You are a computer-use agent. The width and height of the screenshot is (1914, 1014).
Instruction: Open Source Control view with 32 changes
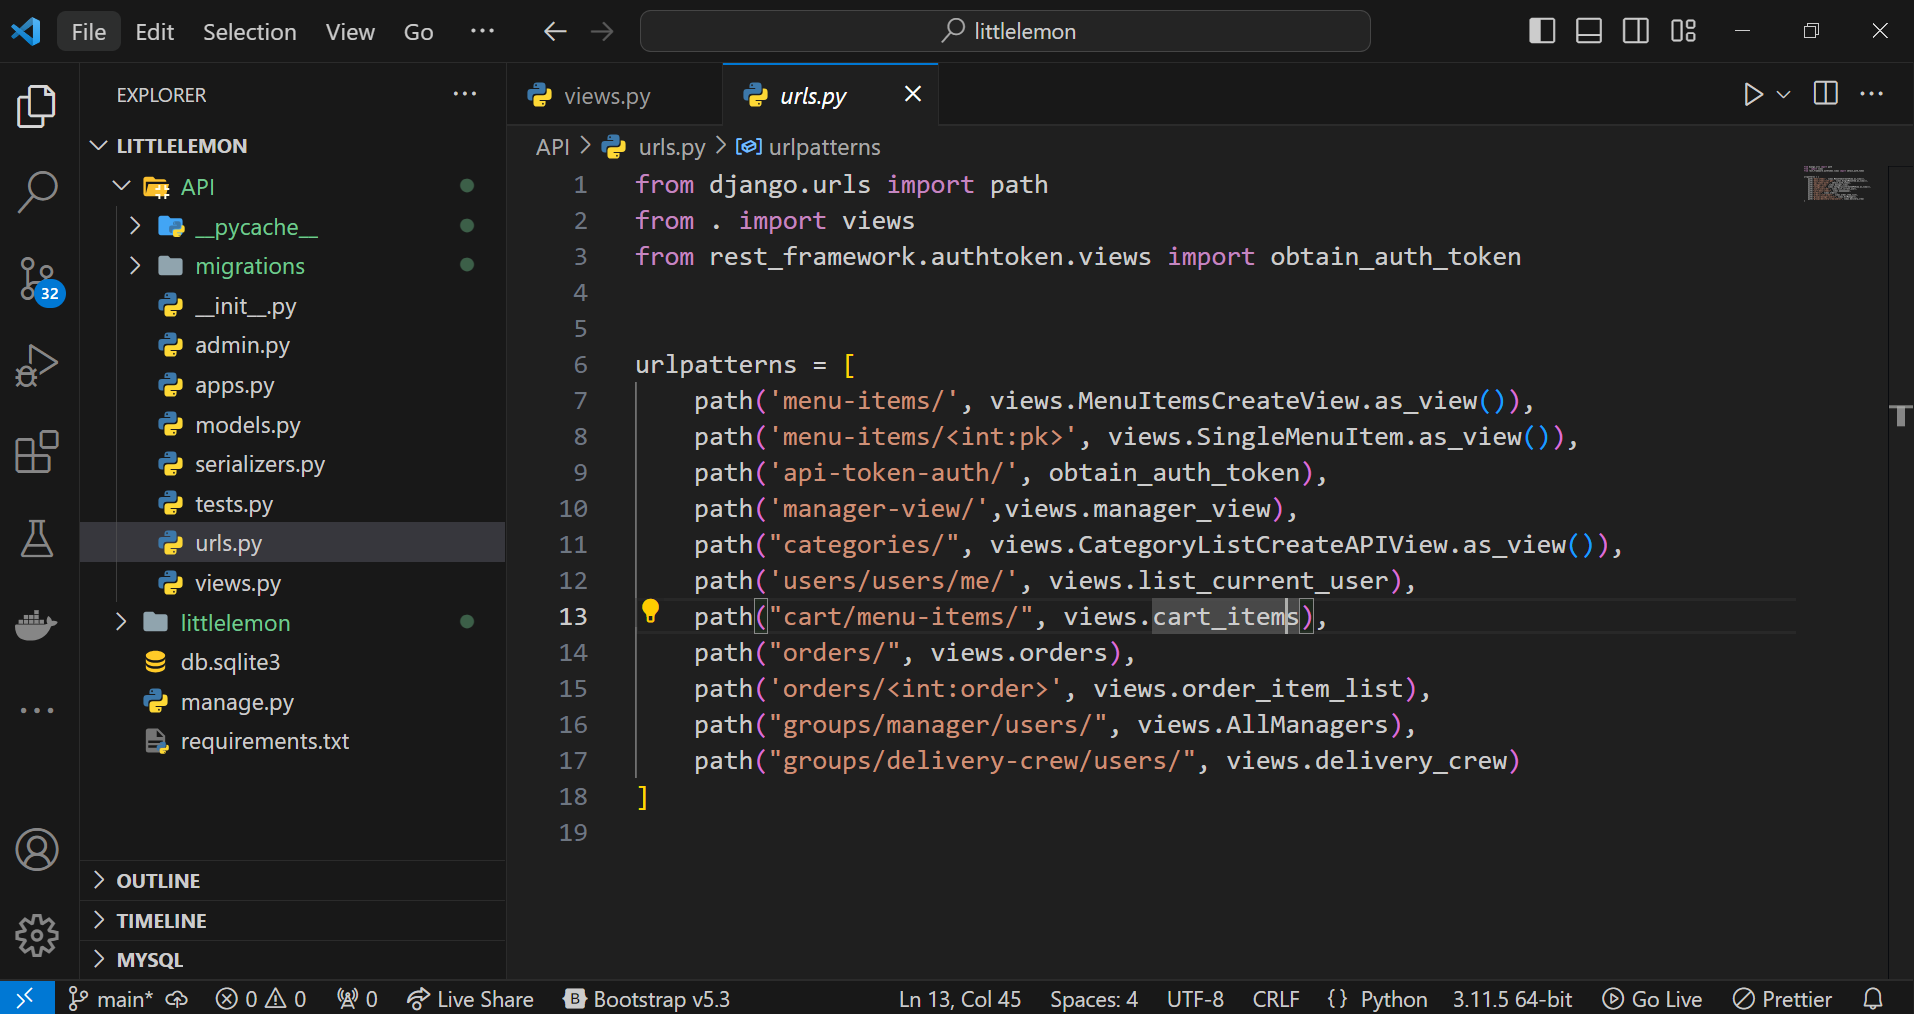(37, 279)
